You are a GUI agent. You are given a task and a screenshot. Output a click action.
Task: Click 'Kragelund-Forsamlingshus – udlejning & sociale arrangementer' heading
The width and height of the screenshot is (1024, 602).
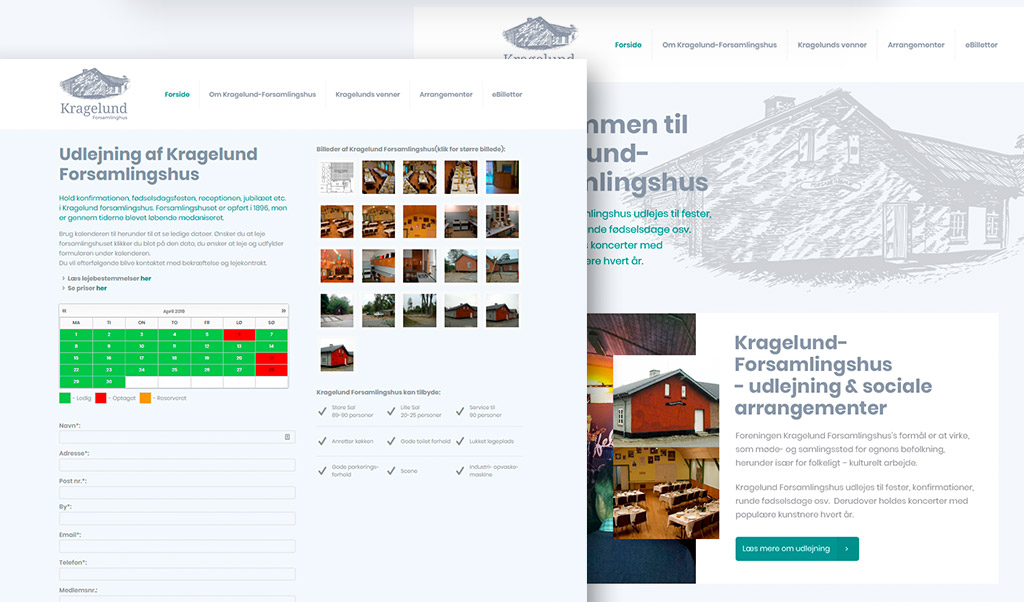(833, 375)
